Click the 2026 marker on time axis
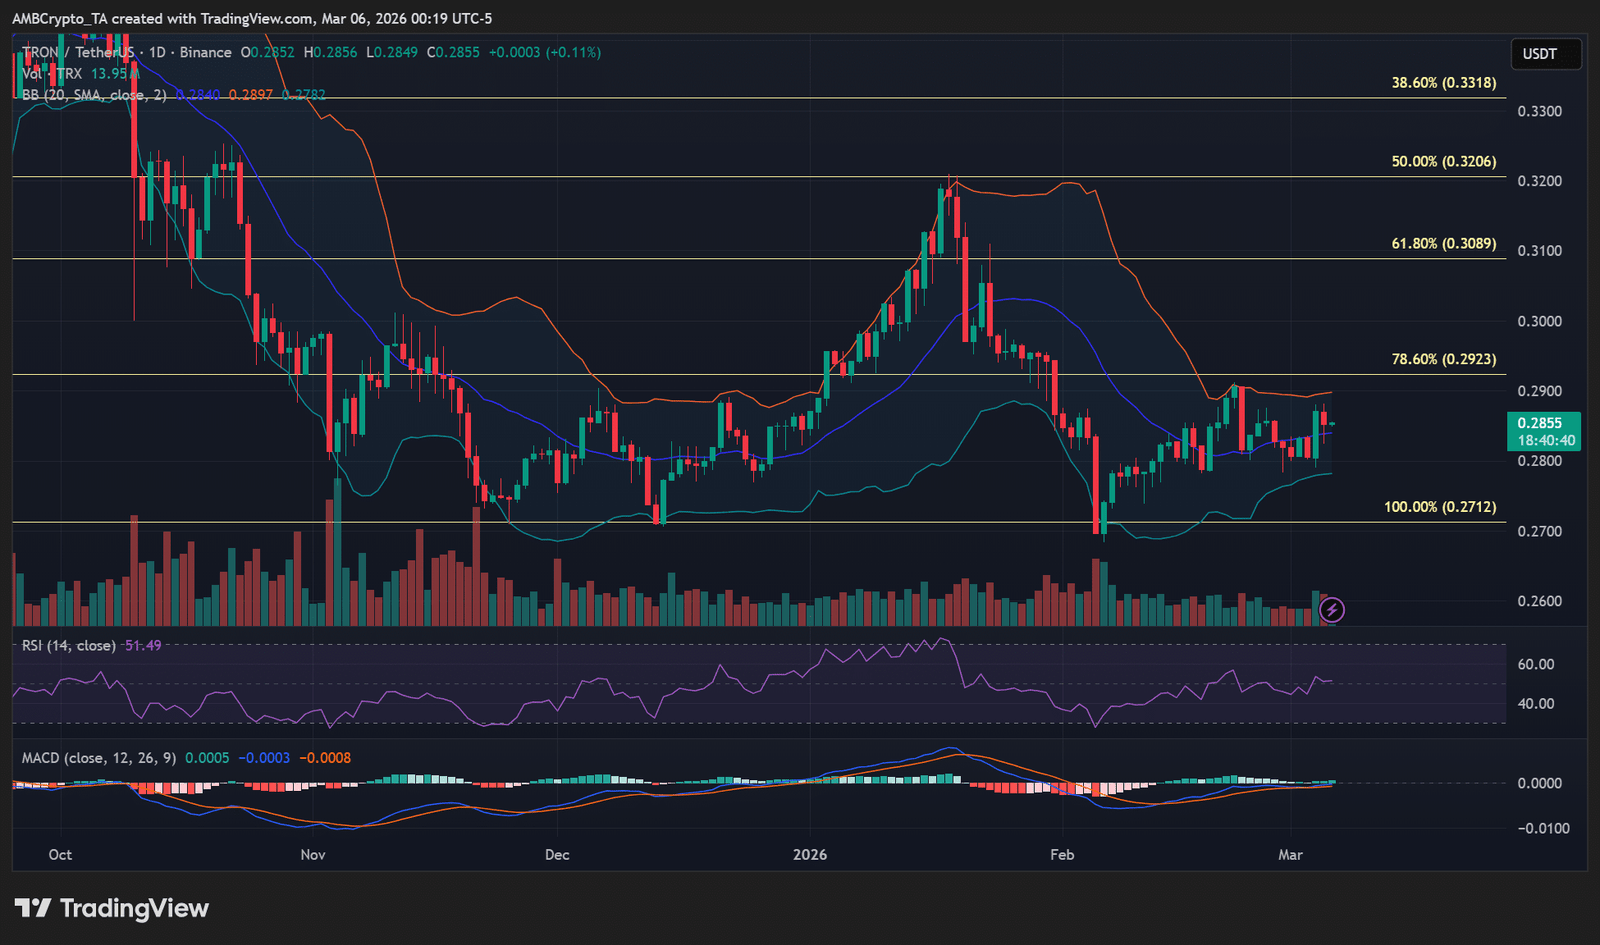This screenshot has width=1600, height=945. (809, 855)
